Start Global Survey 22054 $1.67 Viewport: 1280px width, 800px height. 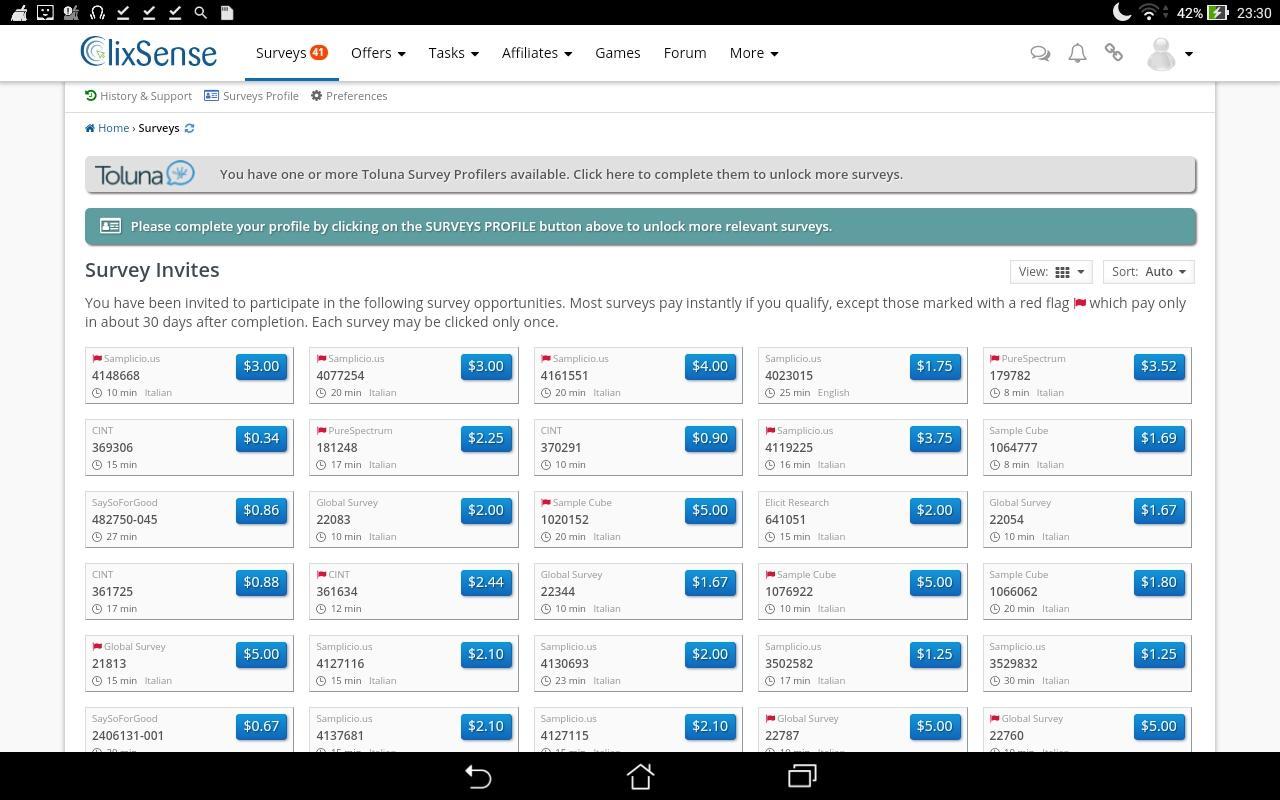click(x=1159, y=510)
